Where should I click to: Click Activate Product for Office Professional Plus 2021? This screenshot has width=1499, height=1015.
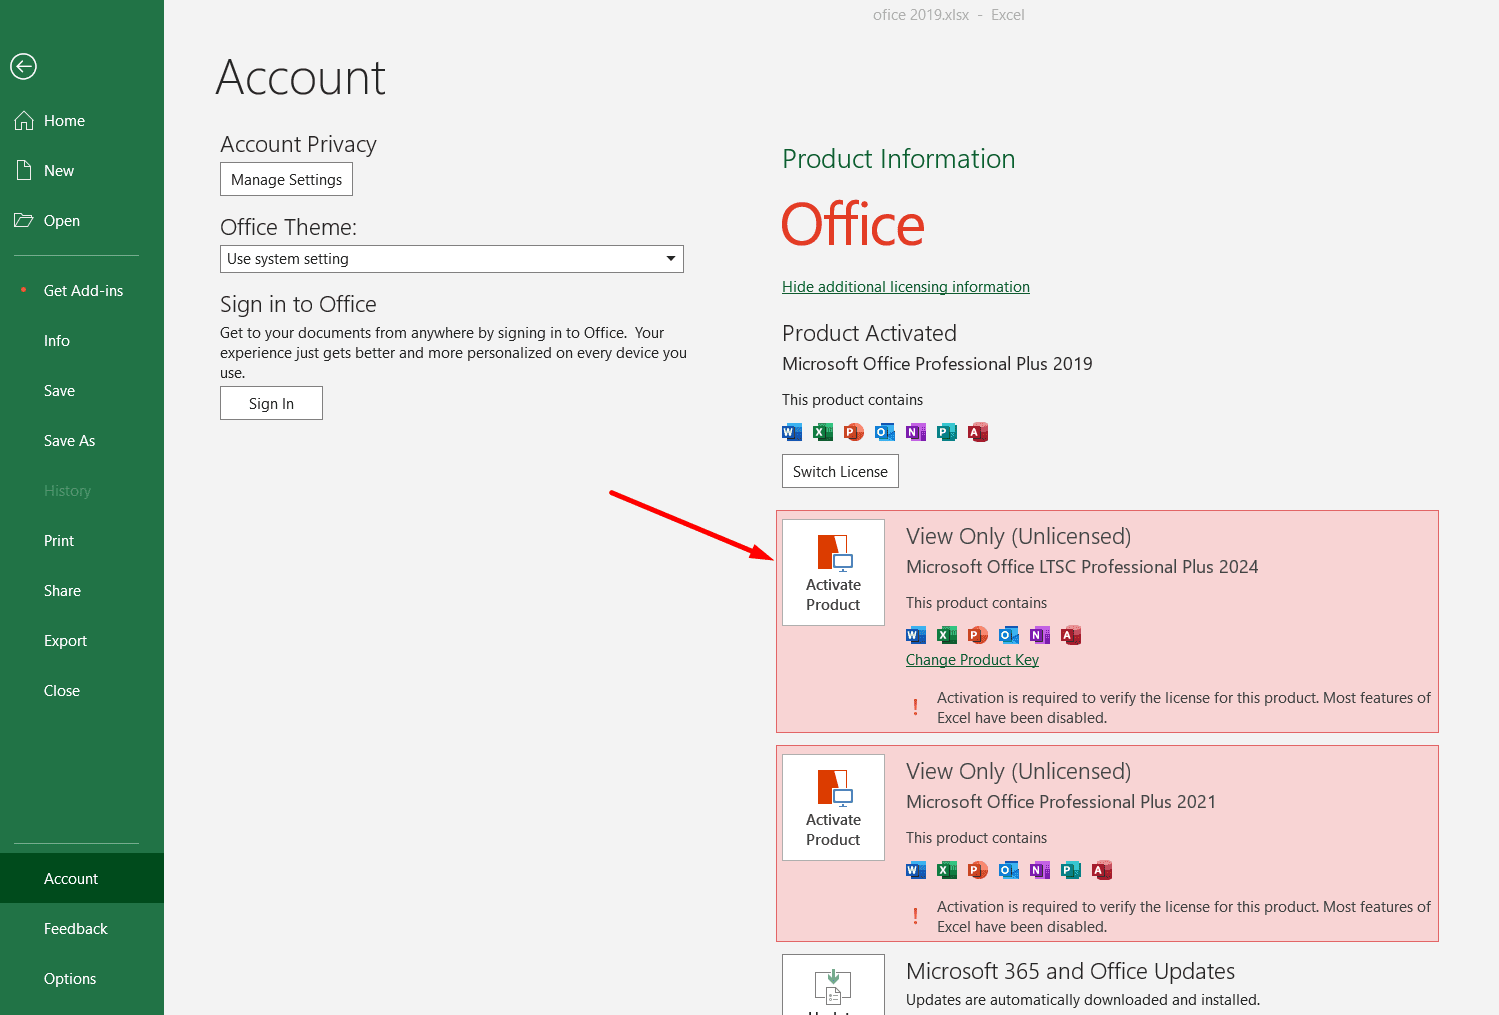[833, 808]
